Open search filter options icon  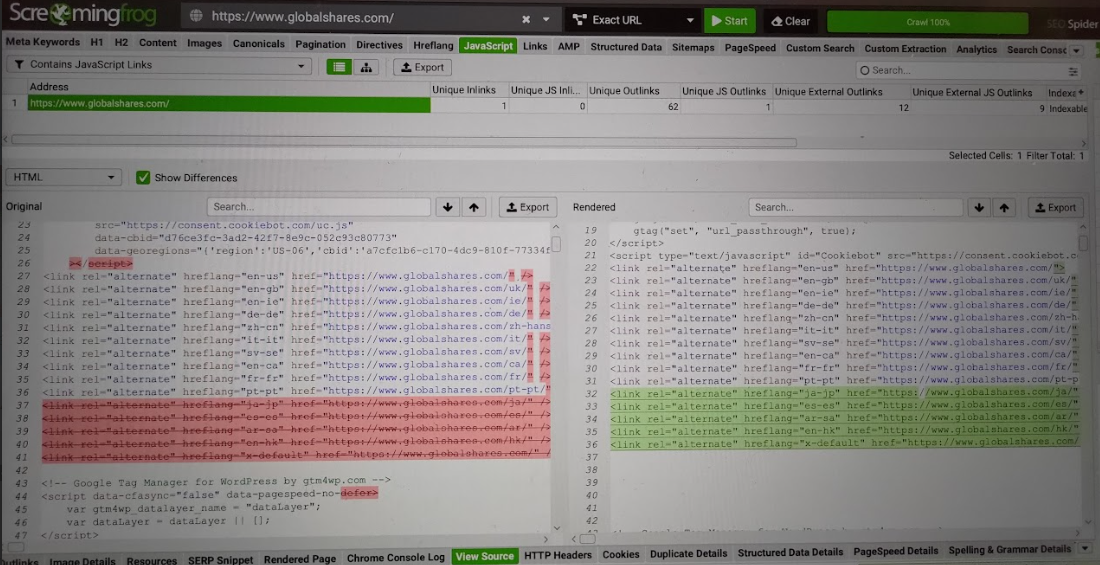click(x=1073, y=72)
